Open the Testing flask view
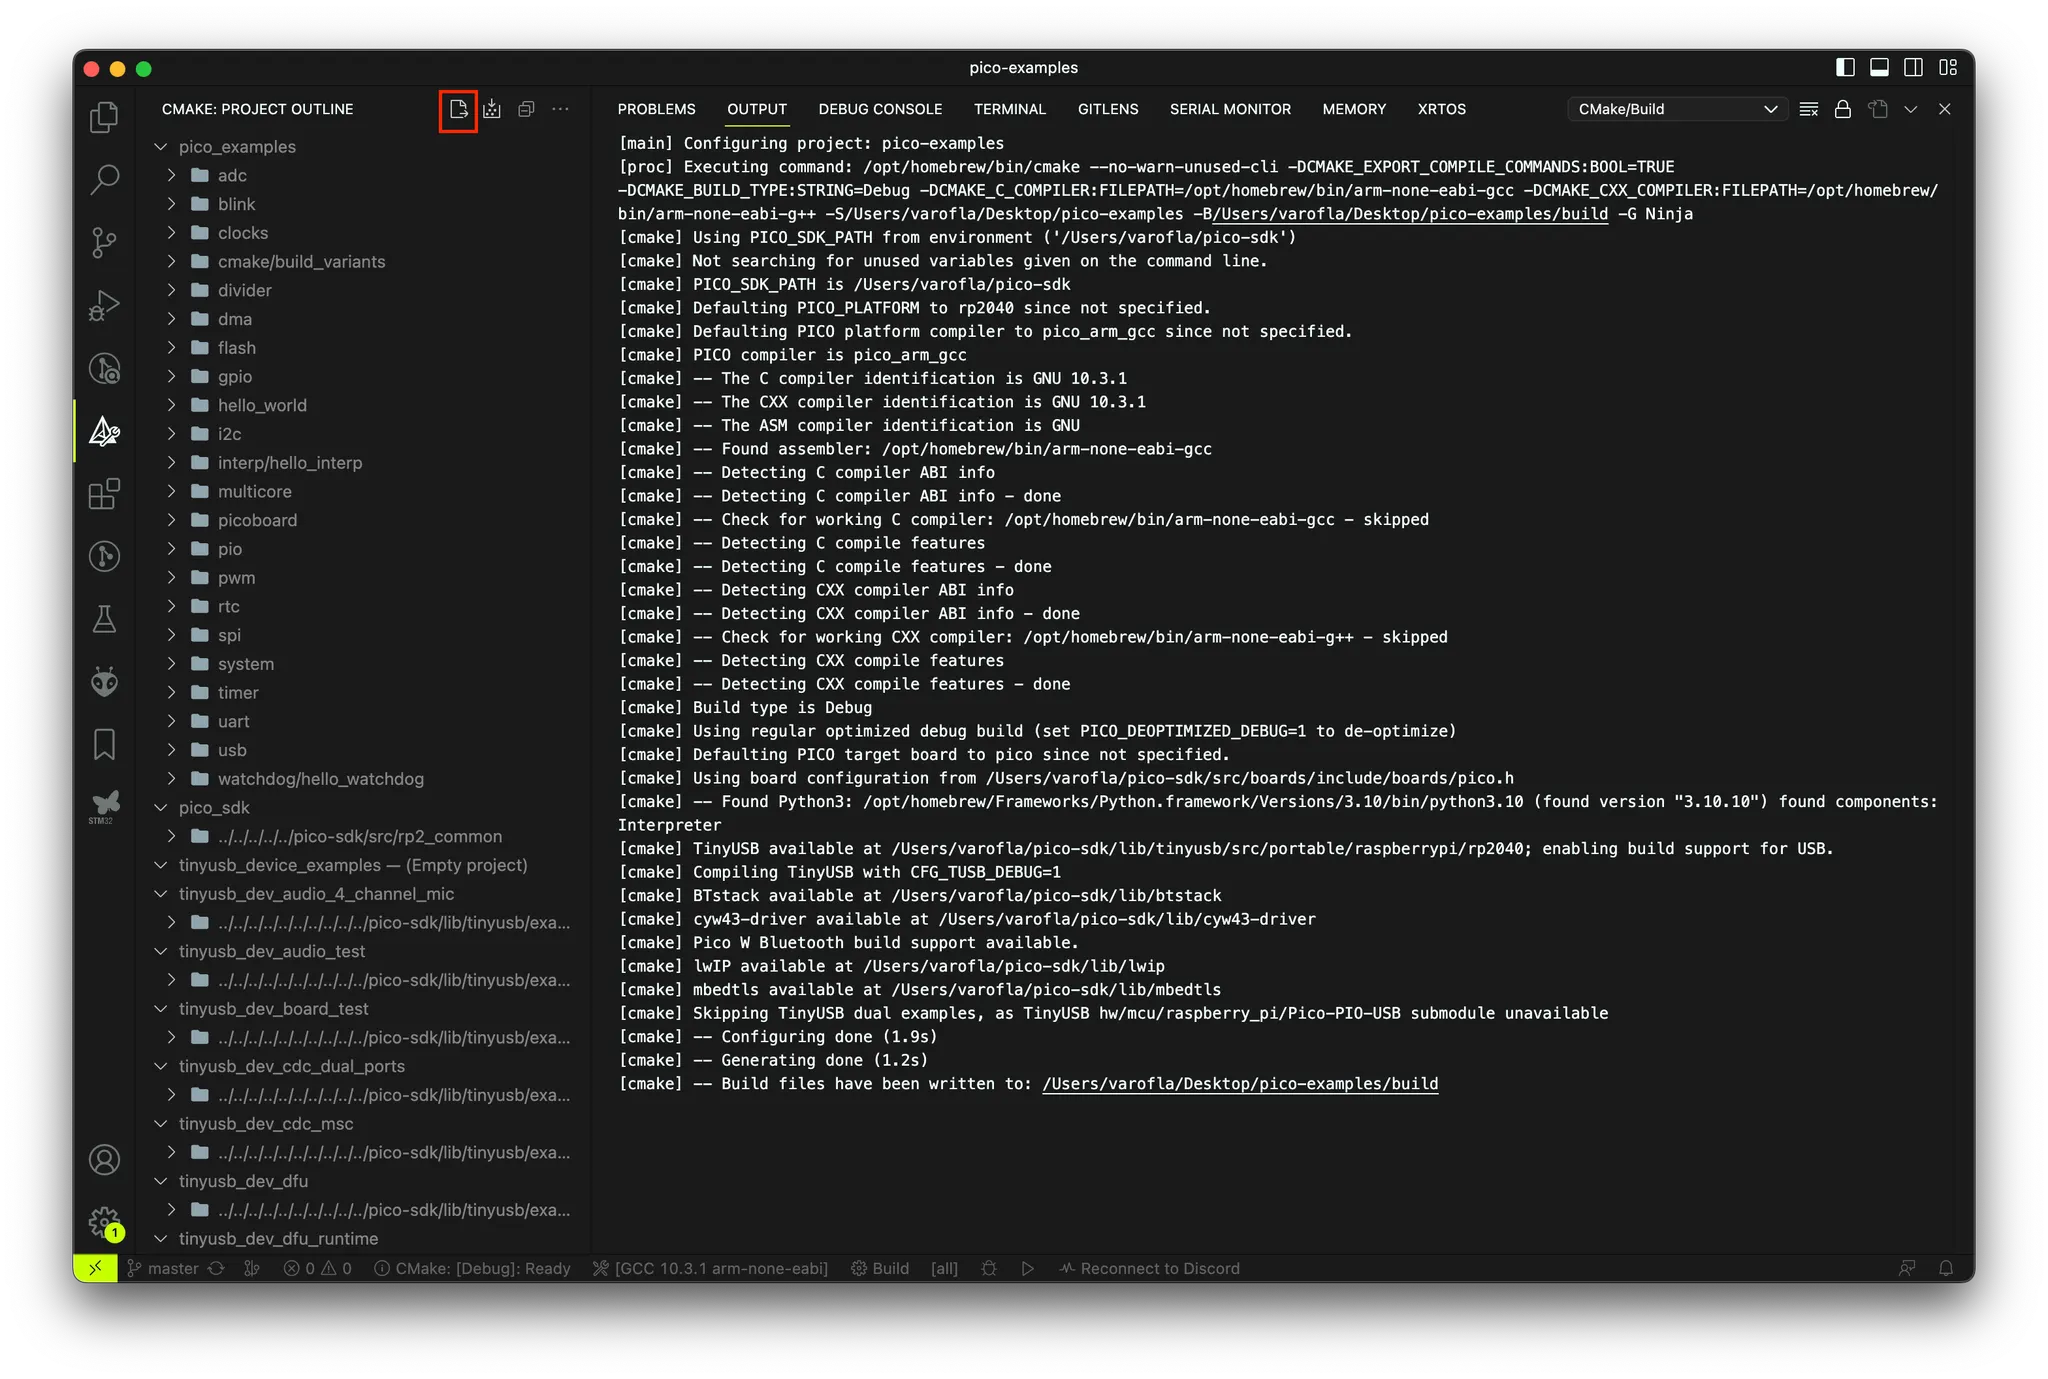This screenshot has height=1379, width=2048. pos(104,619)
